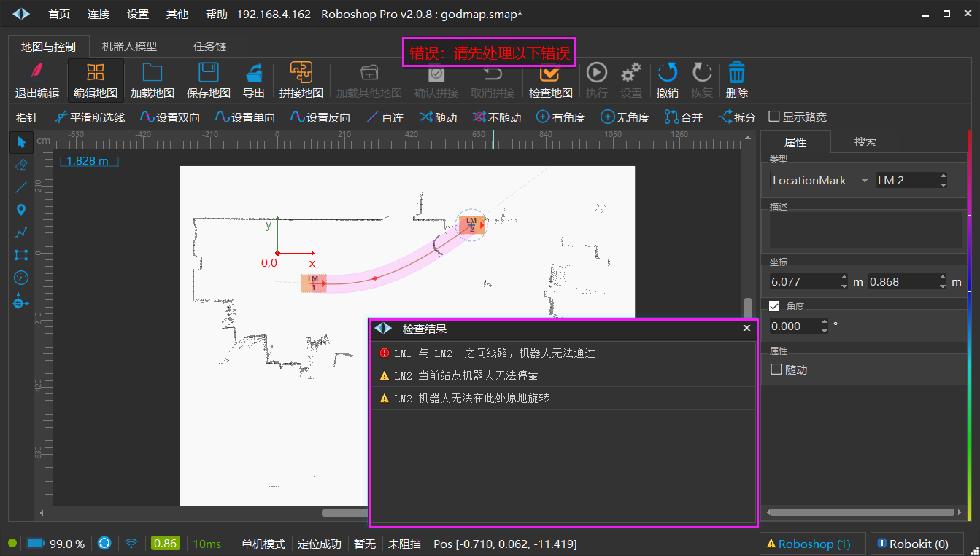Open the 其他 (other) menu
The image size is (980, 556).
[177, 14]
